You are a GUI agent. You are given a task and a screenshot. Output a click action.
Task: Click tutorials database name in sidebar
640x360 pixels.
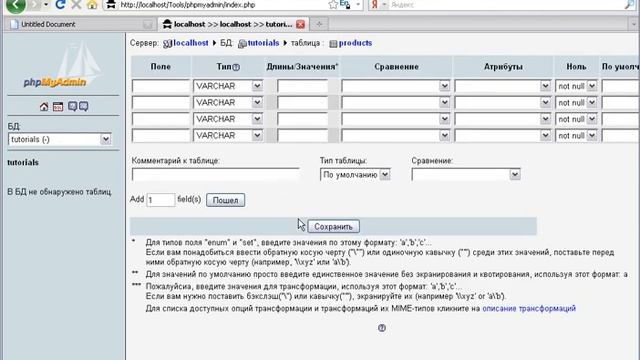tap(23, 162)
